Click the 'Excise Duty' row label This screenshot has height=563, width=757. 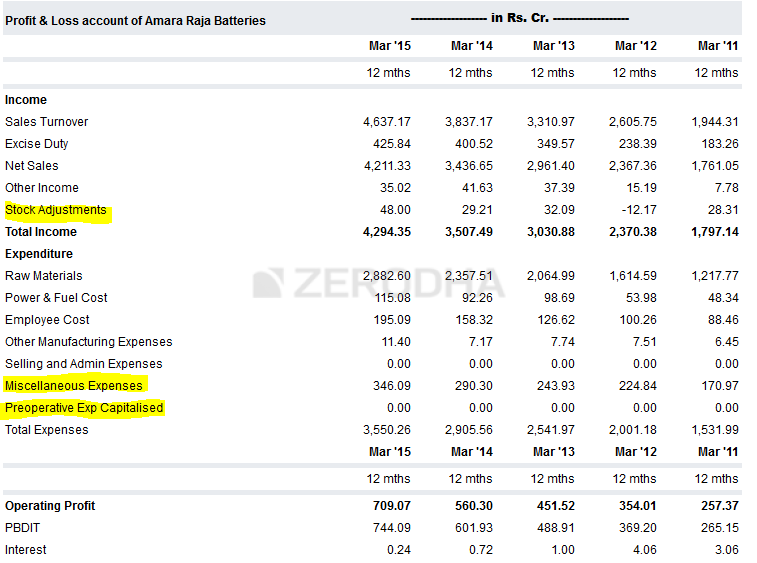coord(37,144)
